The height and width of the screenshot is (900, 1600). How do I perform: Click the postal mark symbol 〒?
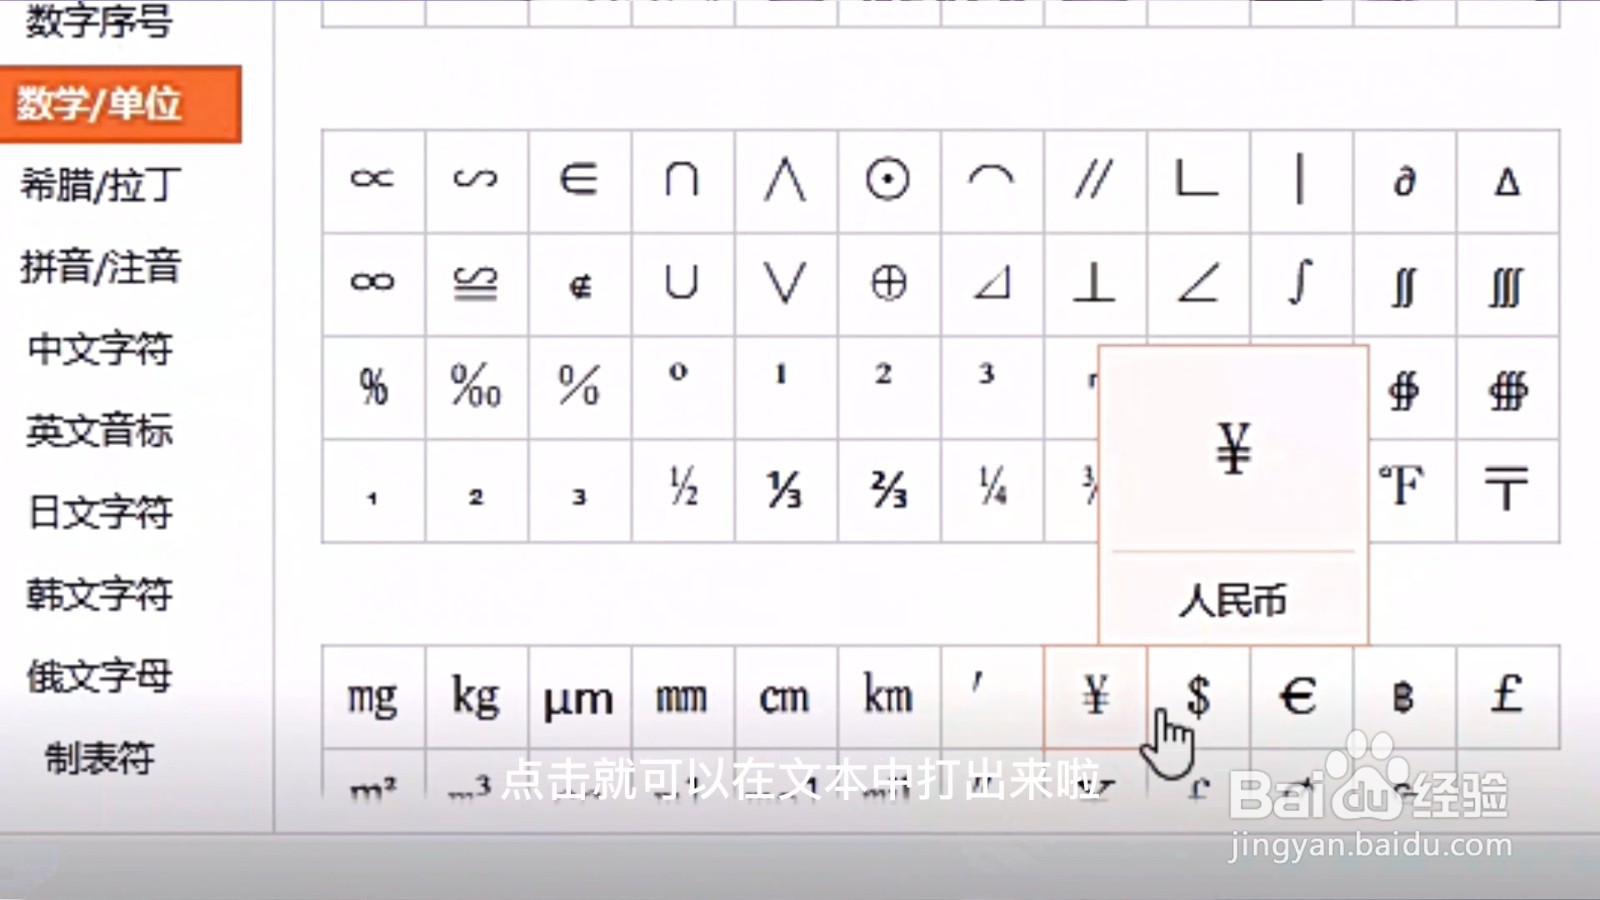(x=1507, y=490)
